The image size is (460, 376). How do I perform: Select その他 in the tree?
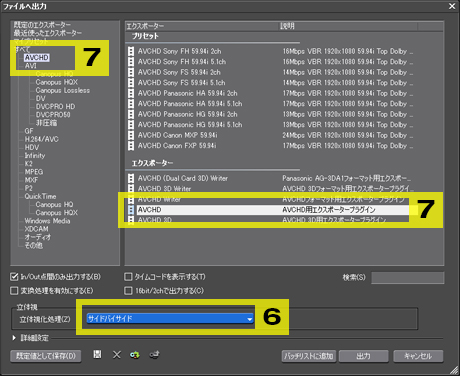33,246
